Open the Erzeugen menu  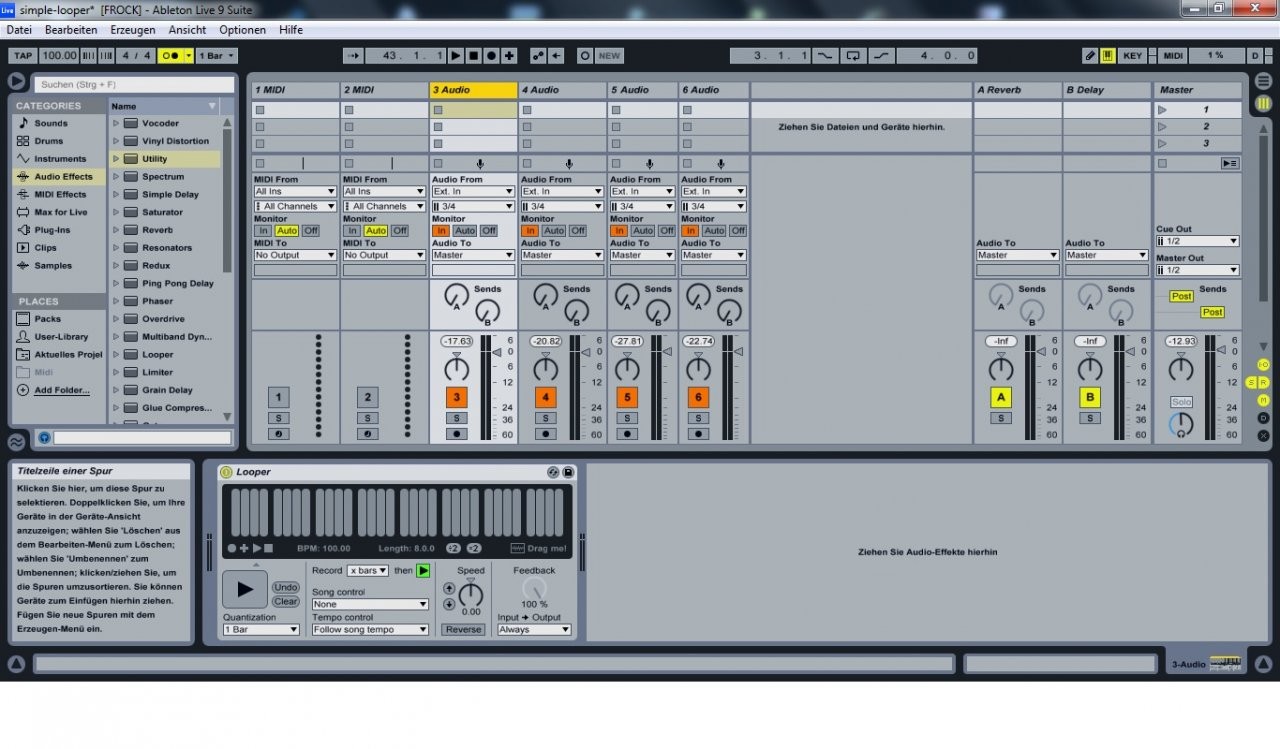[x=133, y=30]
